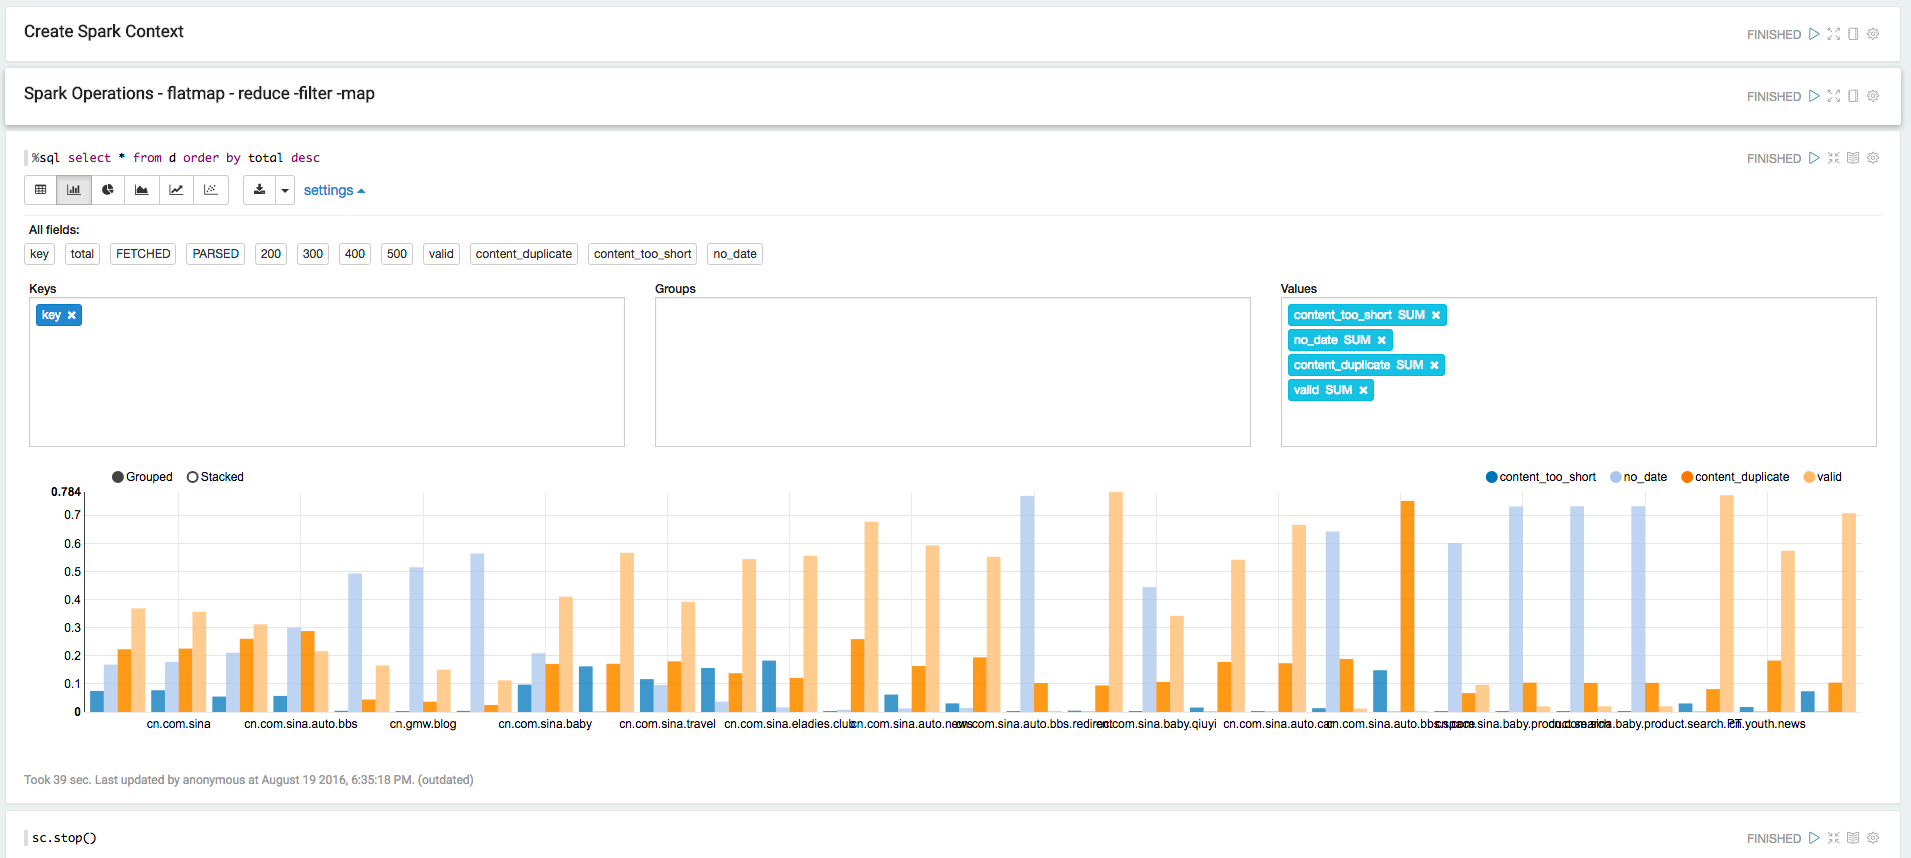Toggle content_too_short series in legend
This screenshot has width=1911, height=858.
coord(1541,477)
